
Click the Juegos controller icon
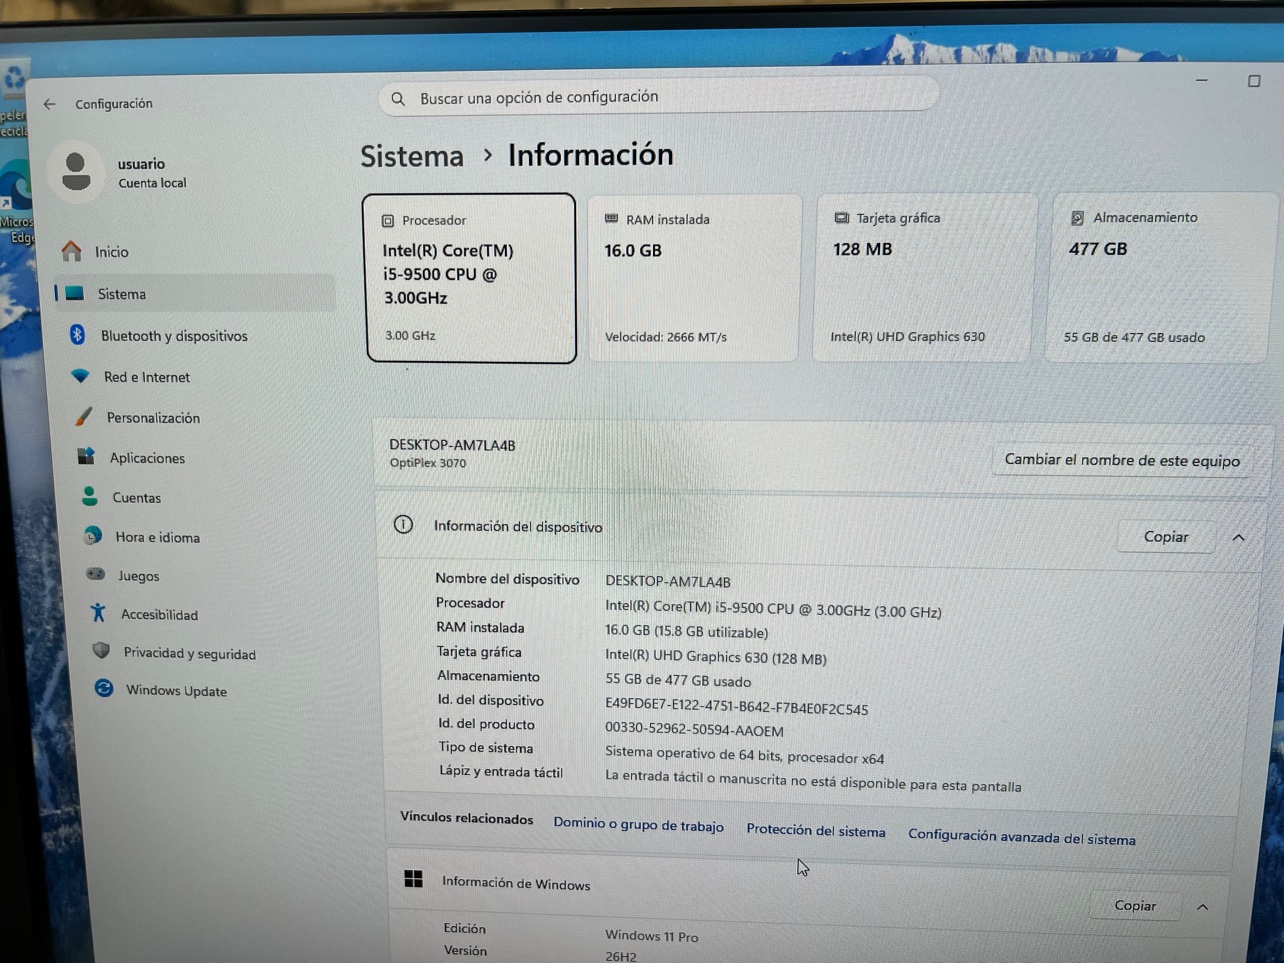[x=95, y=575]
